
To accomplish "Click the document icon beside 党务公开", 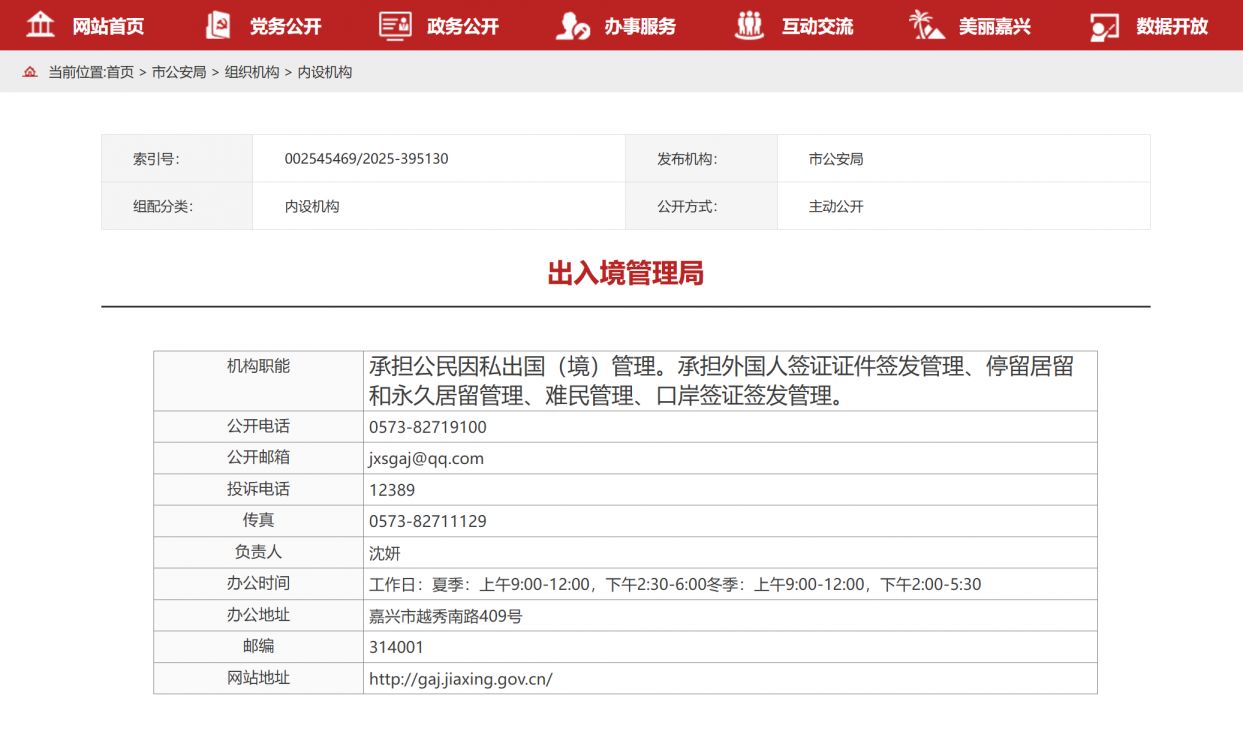I will (x=217, y=25).
